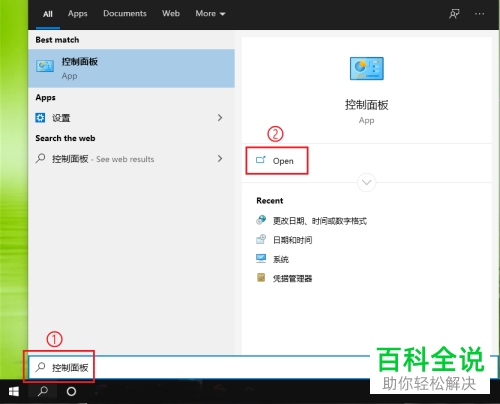Click the monitor icon next to 系统
500x404 pixels.
click(x=261, y=258)
